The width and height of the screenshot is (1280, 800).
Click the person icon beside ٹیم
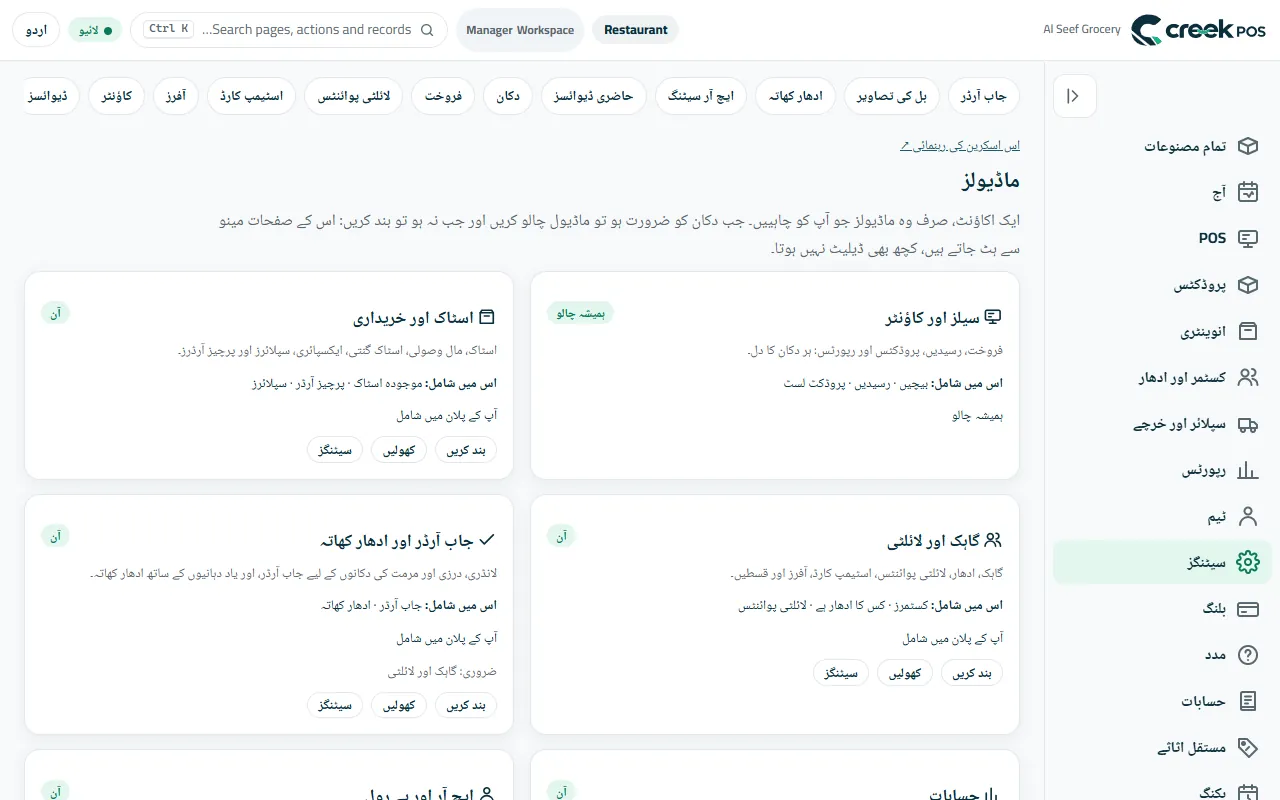[1247, 516]
